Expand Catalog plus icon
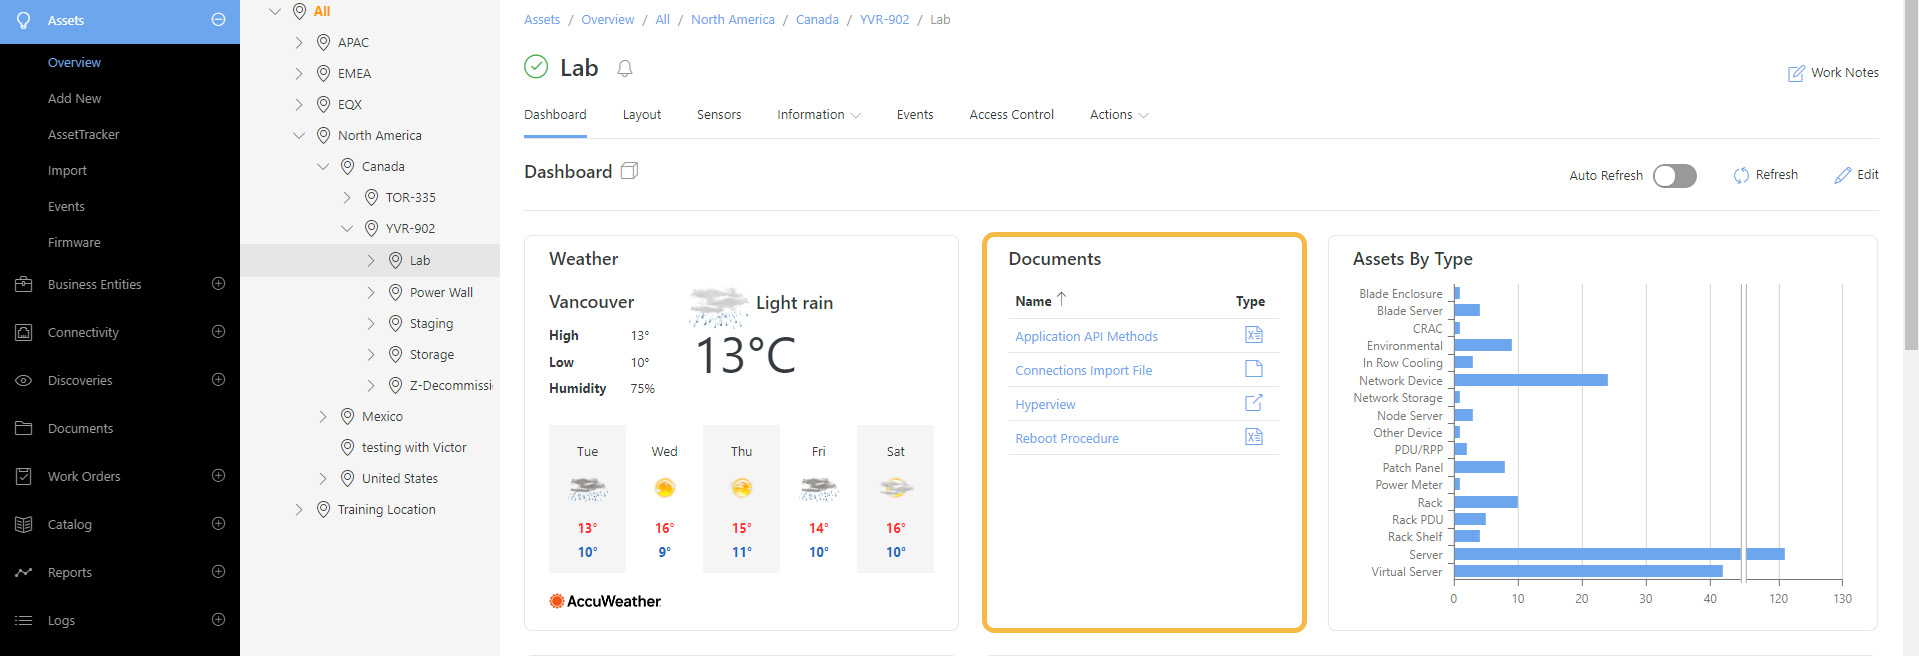The image size is (1919, 656). click(218, 524)
